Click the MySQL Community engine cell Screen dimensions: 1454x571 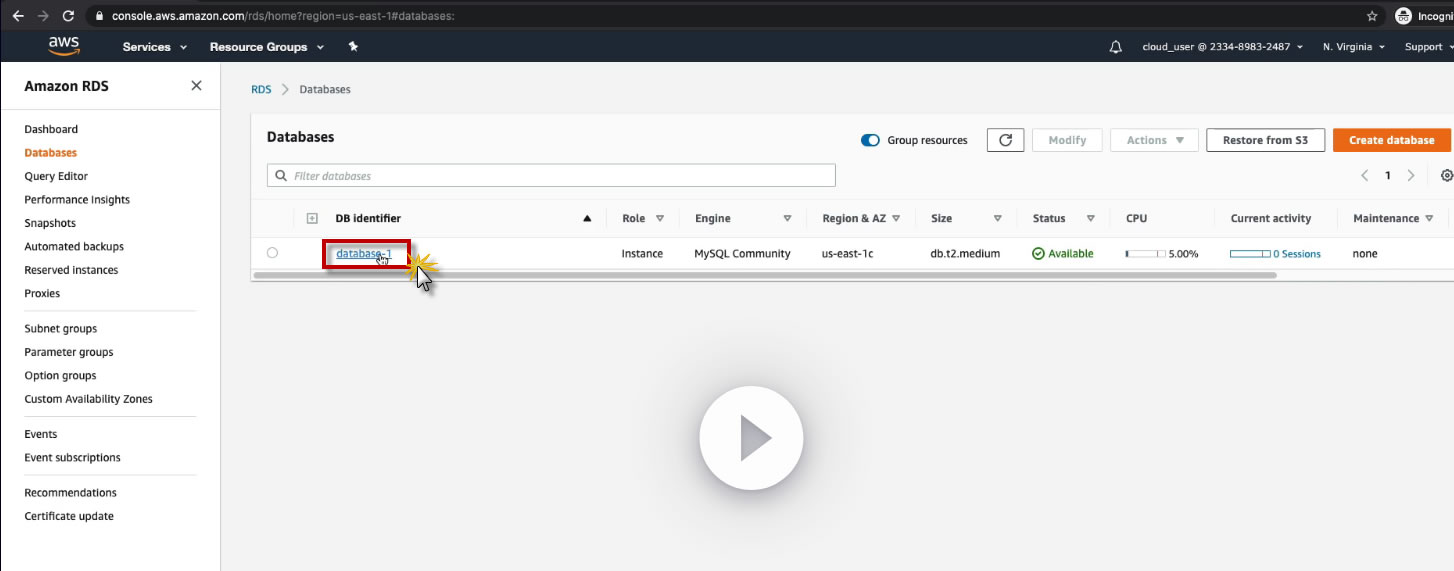click(742, 254)
